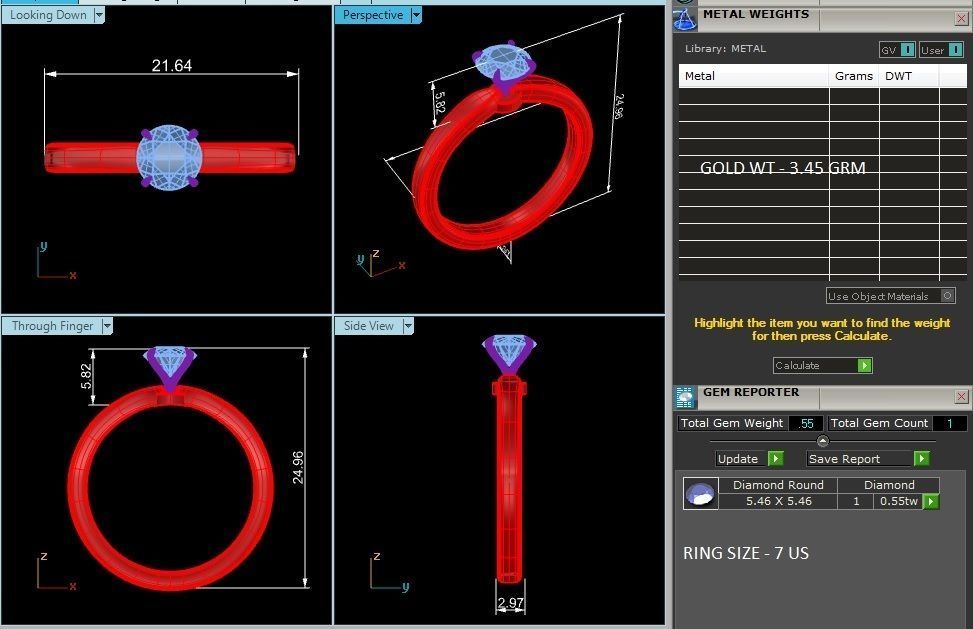This screenshot has width=973, height=629.
Task: Click the Total Gem Weight value .55
Action: 806,423
